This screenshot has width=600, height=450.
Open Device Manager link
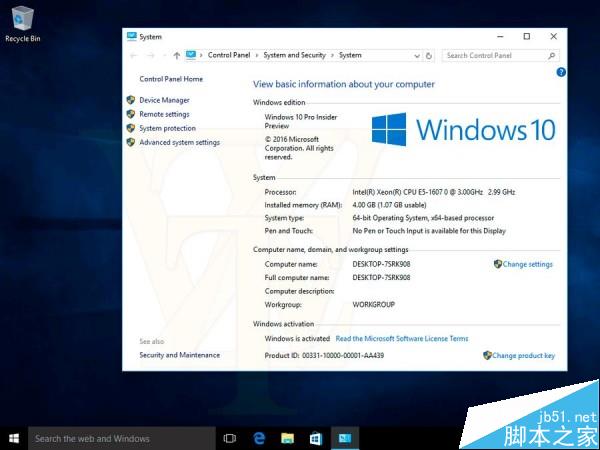164,100
